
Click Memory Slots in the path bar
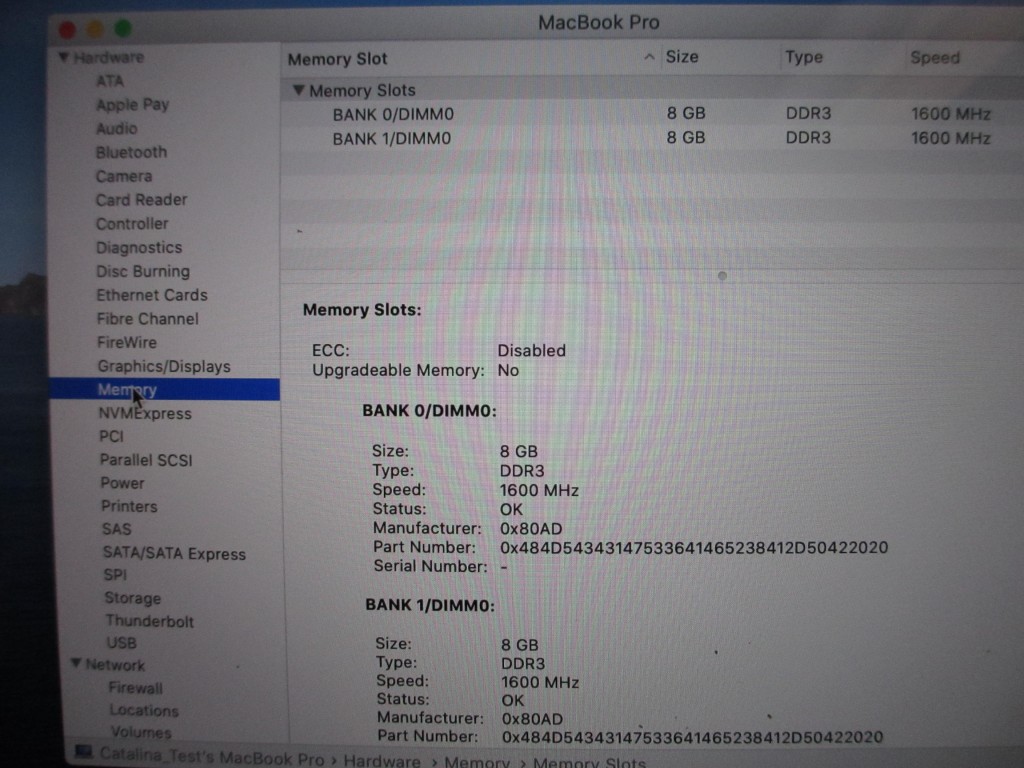(x=589, y=762)
